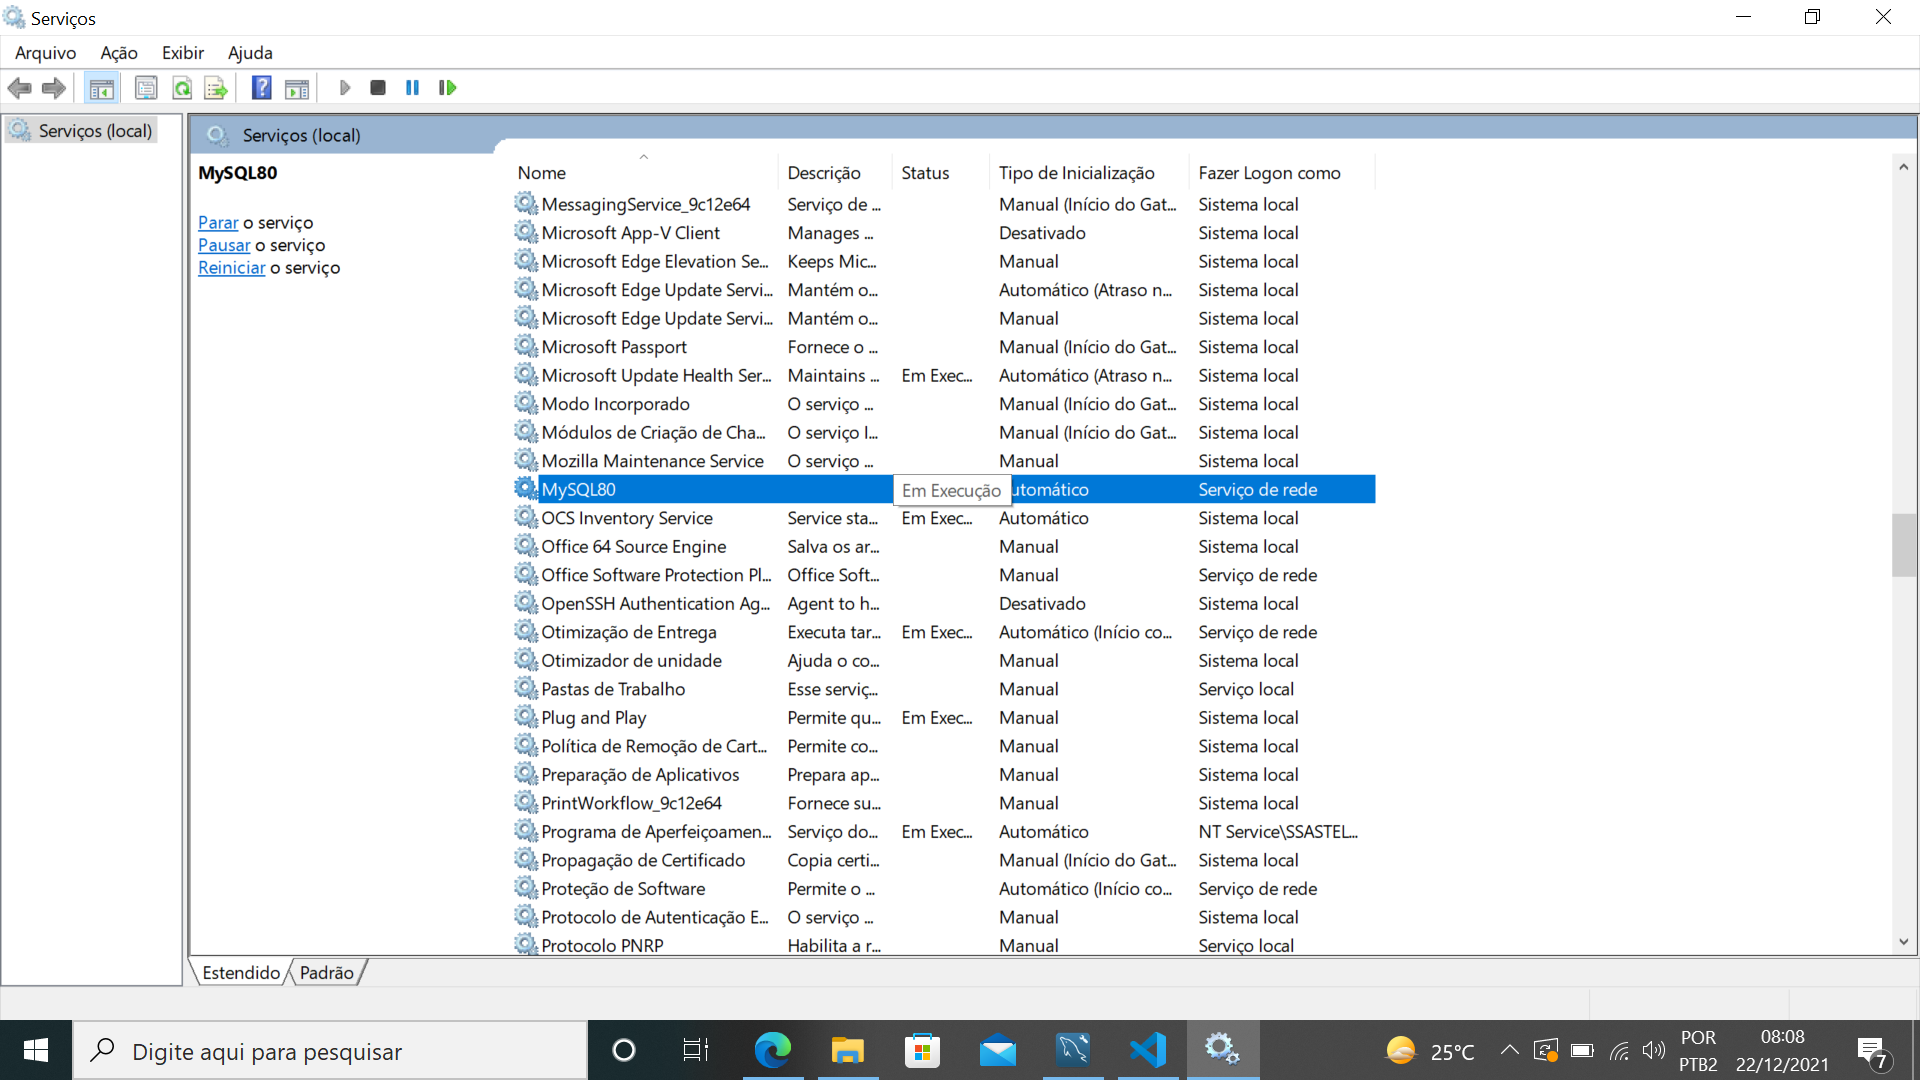This screenshot has width=1920, height=1080.
Task: Select the Microsoft Passport service
Action: (944, 347)
